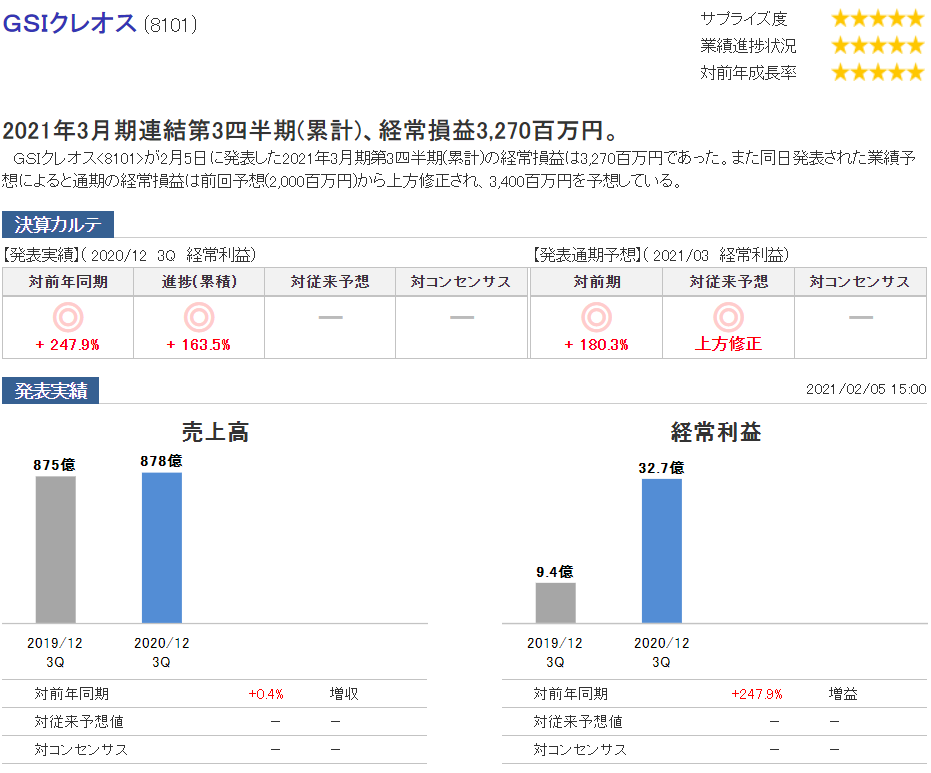Screen dimensions: 931x773
Task: Click the 上方修正 red text
Action: click(x=729, y=344)
